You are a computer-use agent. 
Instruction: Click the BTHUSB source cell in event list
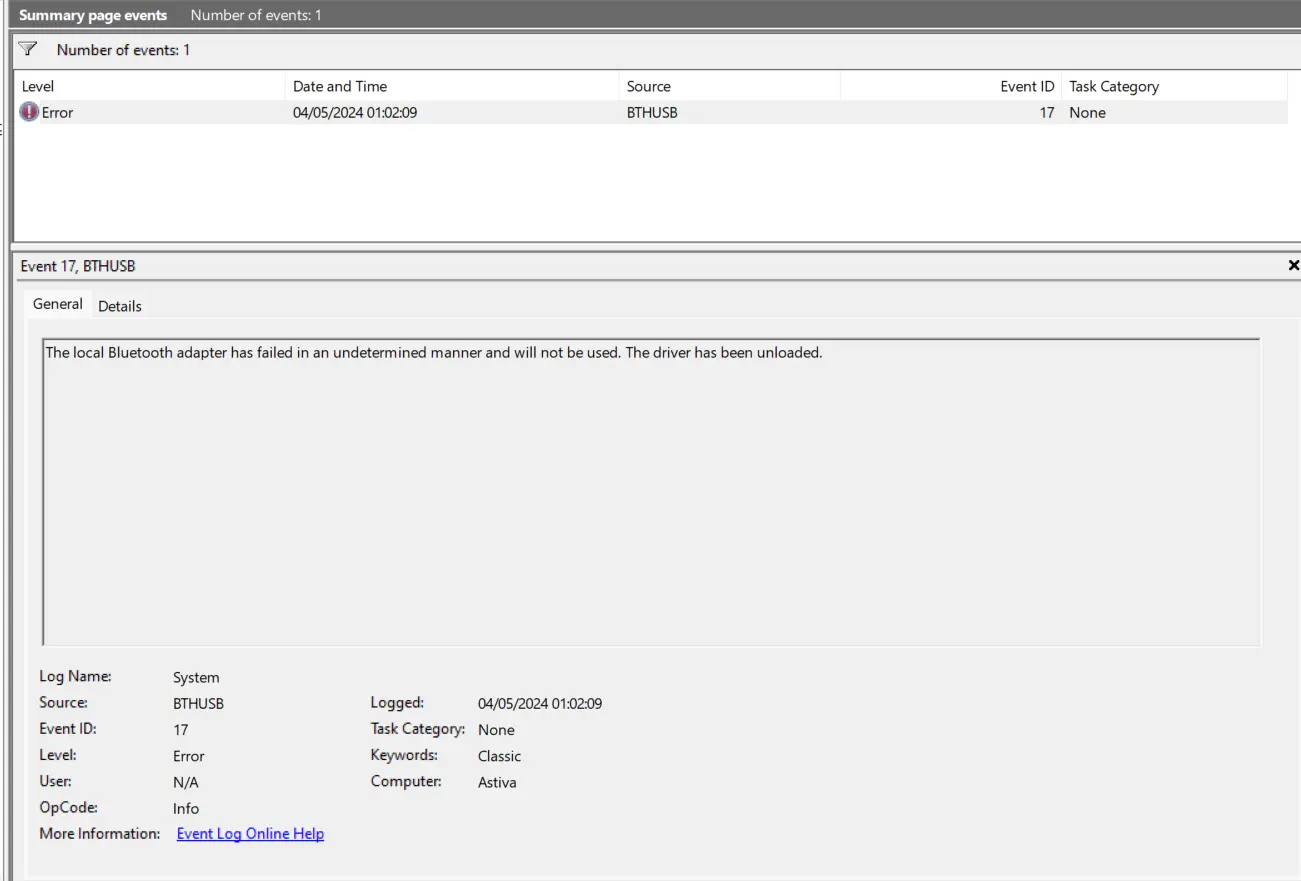coord(652,112)
